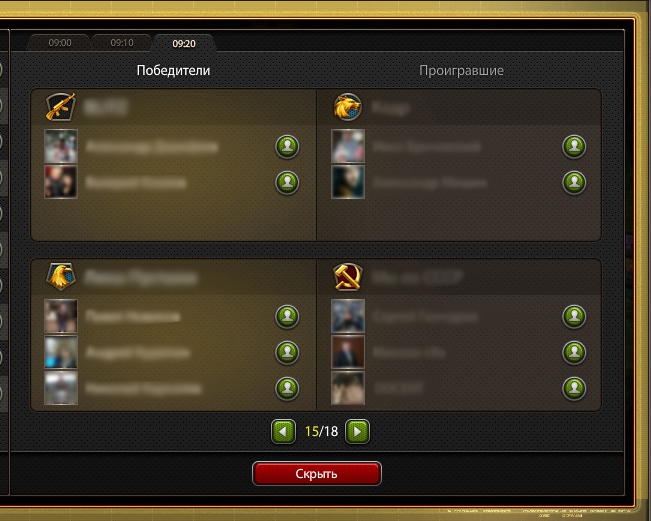The image size is (651, 521).
Task: Click the golden AK-47 rifle clan emblem
Action: pyautogui.click(x=61, y=107)
